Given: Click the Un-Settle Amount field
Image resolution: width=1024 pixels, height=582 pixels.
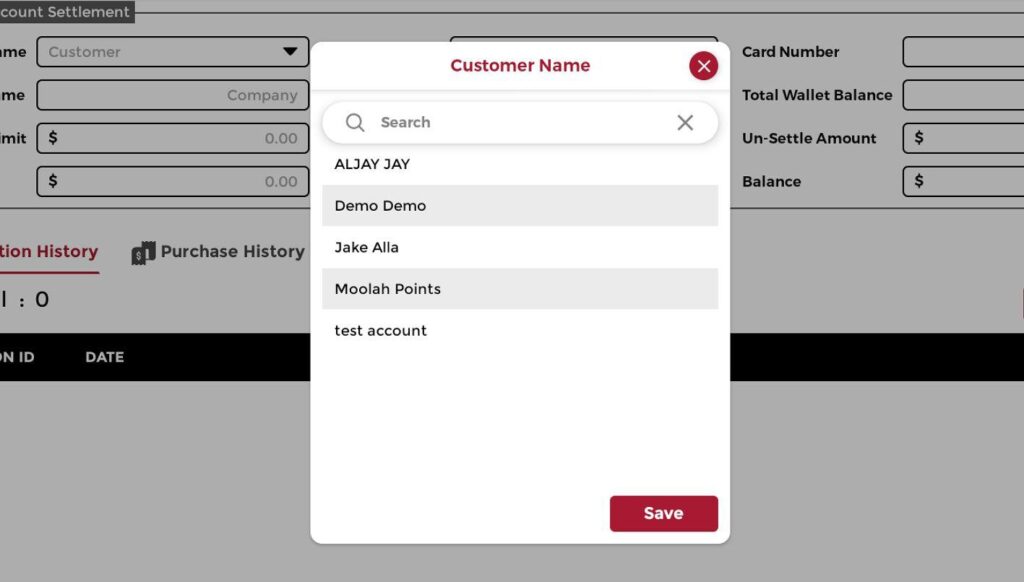Looking at the screenshot, I should pos(962,138).
